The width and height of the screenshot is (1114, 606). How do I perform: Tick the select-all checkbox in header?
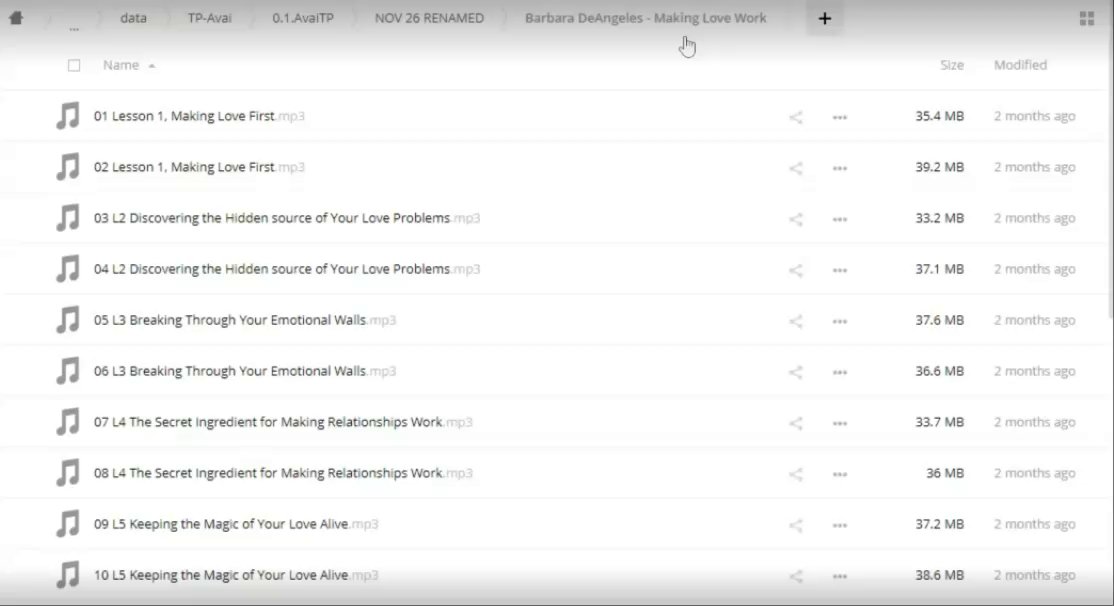tap(74, 66)
